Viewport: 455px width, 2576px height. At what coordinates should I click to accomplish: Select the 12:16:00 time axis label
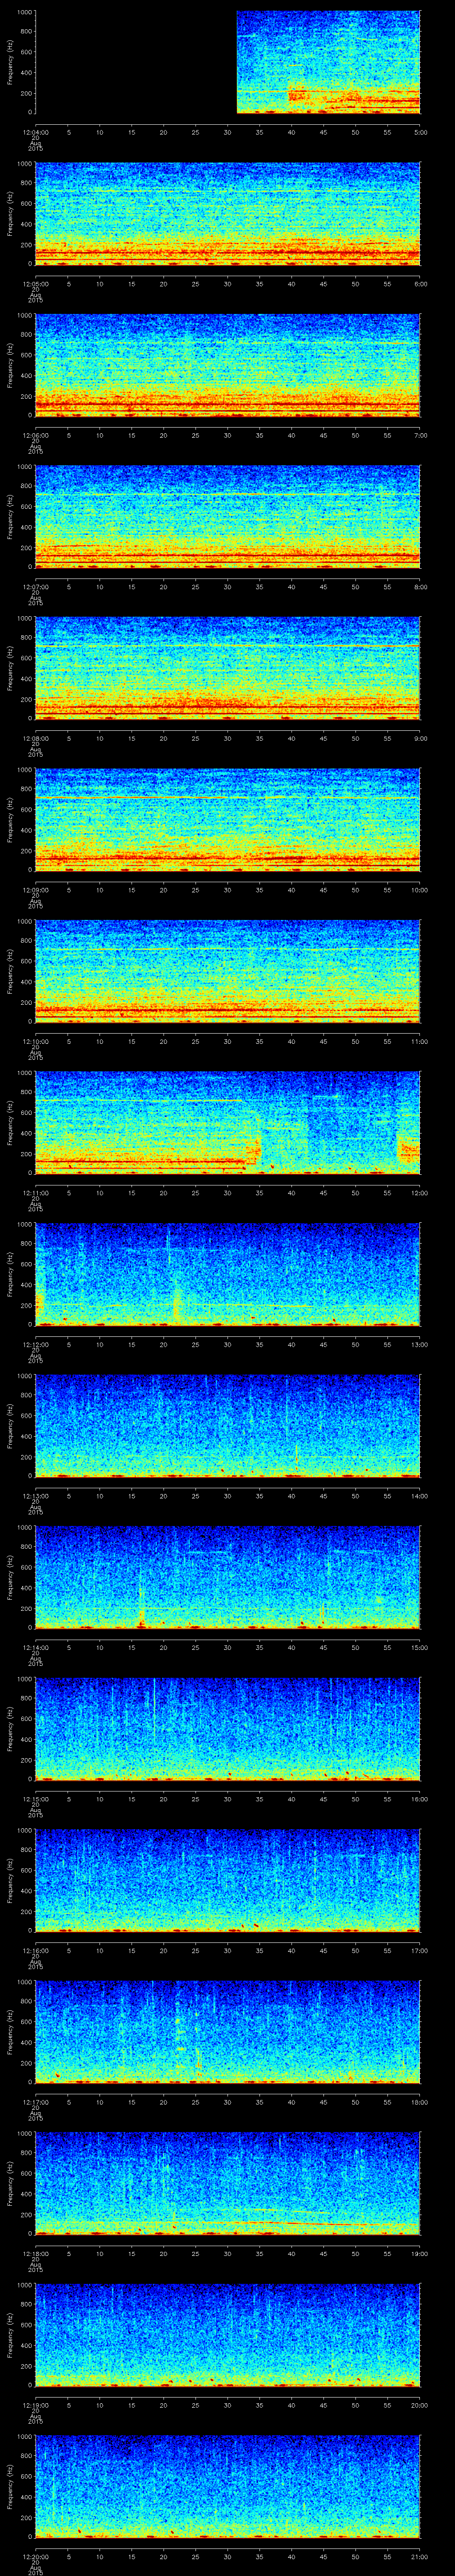pyautogui.click(x=35, y=1949)
